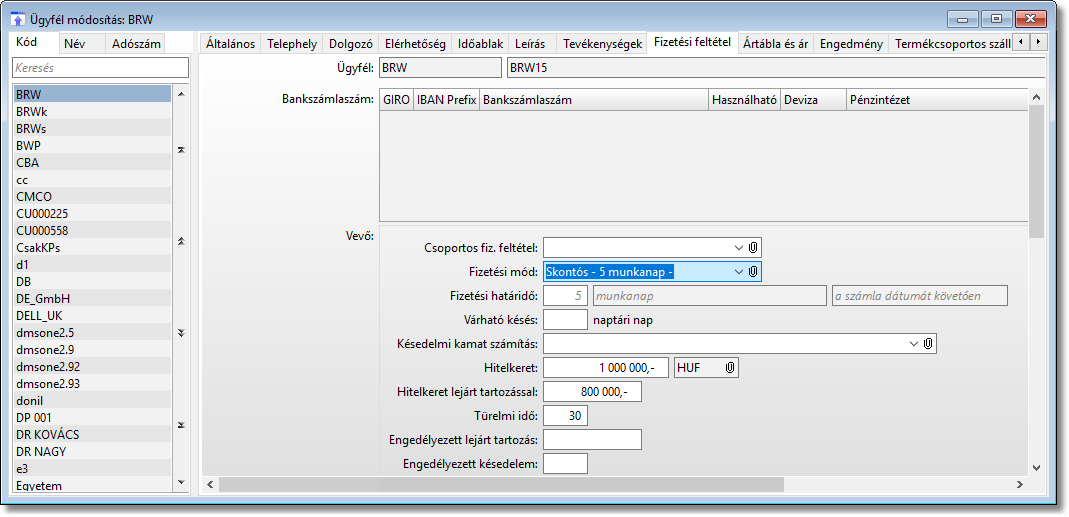Select BRWs in the customer list
The height and width of the screenshot is (517, 1069).
point(93,128)
